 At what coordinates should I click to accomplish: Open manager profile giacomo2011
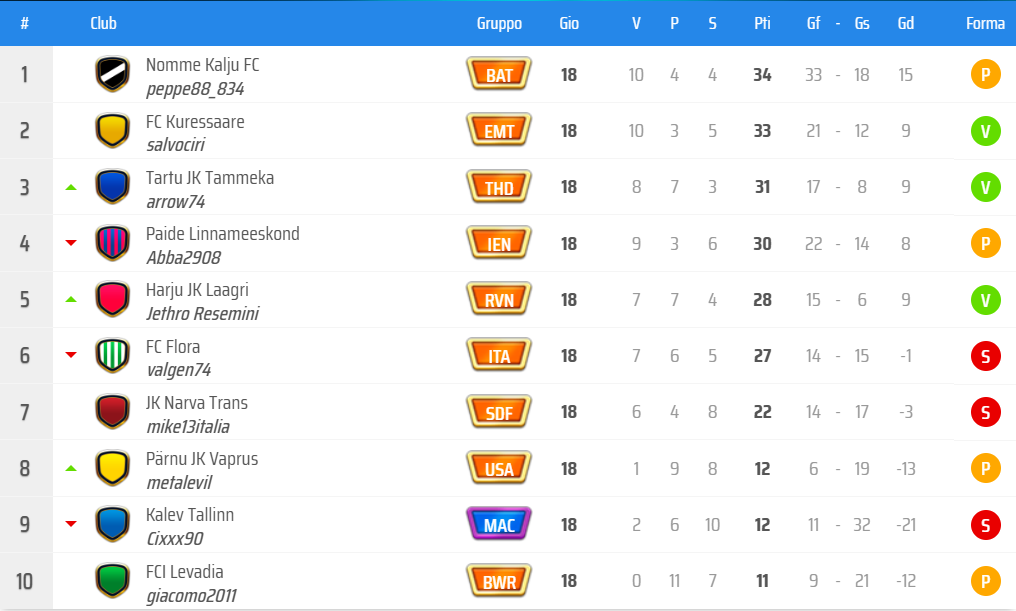191,597
